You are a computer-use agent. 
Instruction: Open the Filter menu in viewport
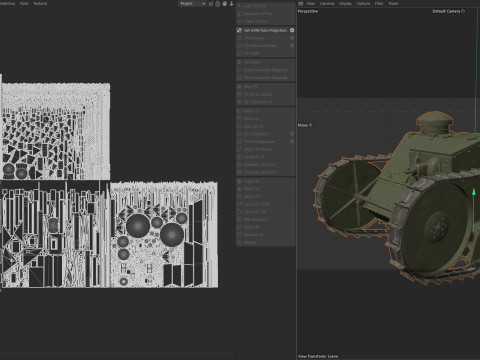[x=379, y=4]
